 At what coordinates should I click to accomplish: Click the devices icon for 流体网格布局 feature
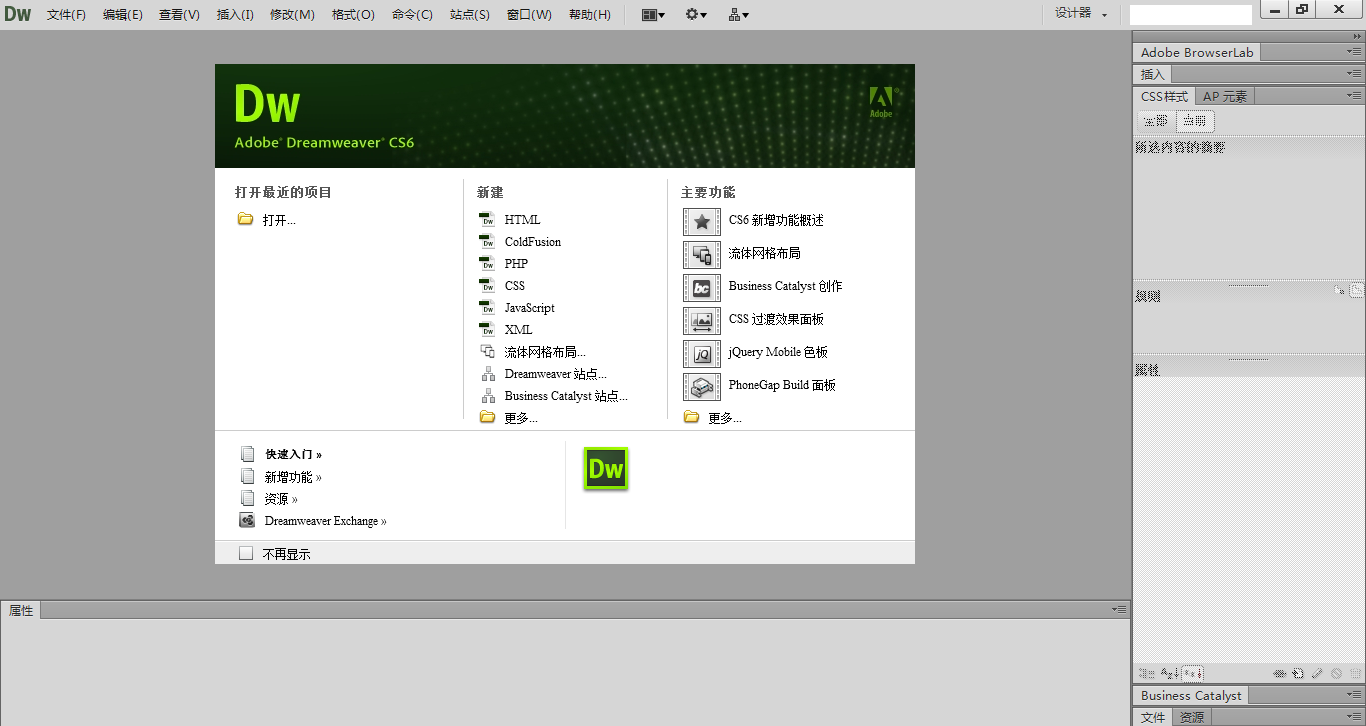tap(702, 255)
